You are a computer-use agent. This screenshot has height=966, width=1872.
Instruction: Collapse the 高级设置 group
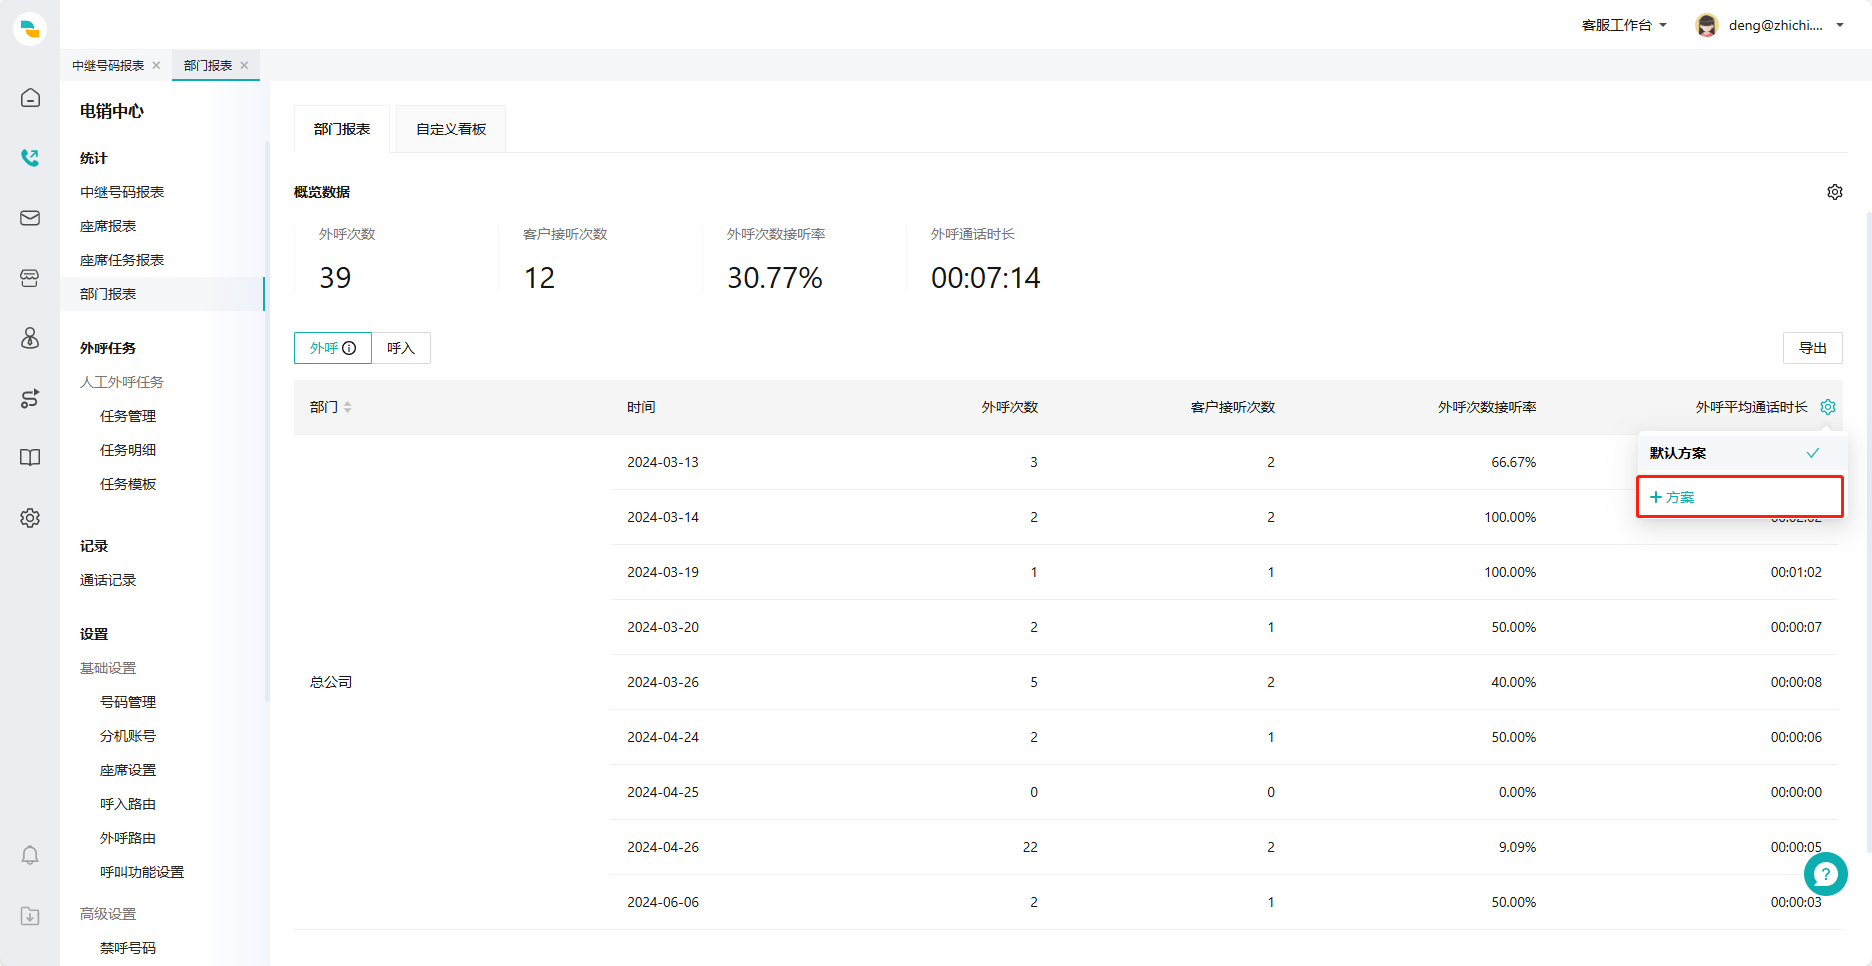point(108,914)
